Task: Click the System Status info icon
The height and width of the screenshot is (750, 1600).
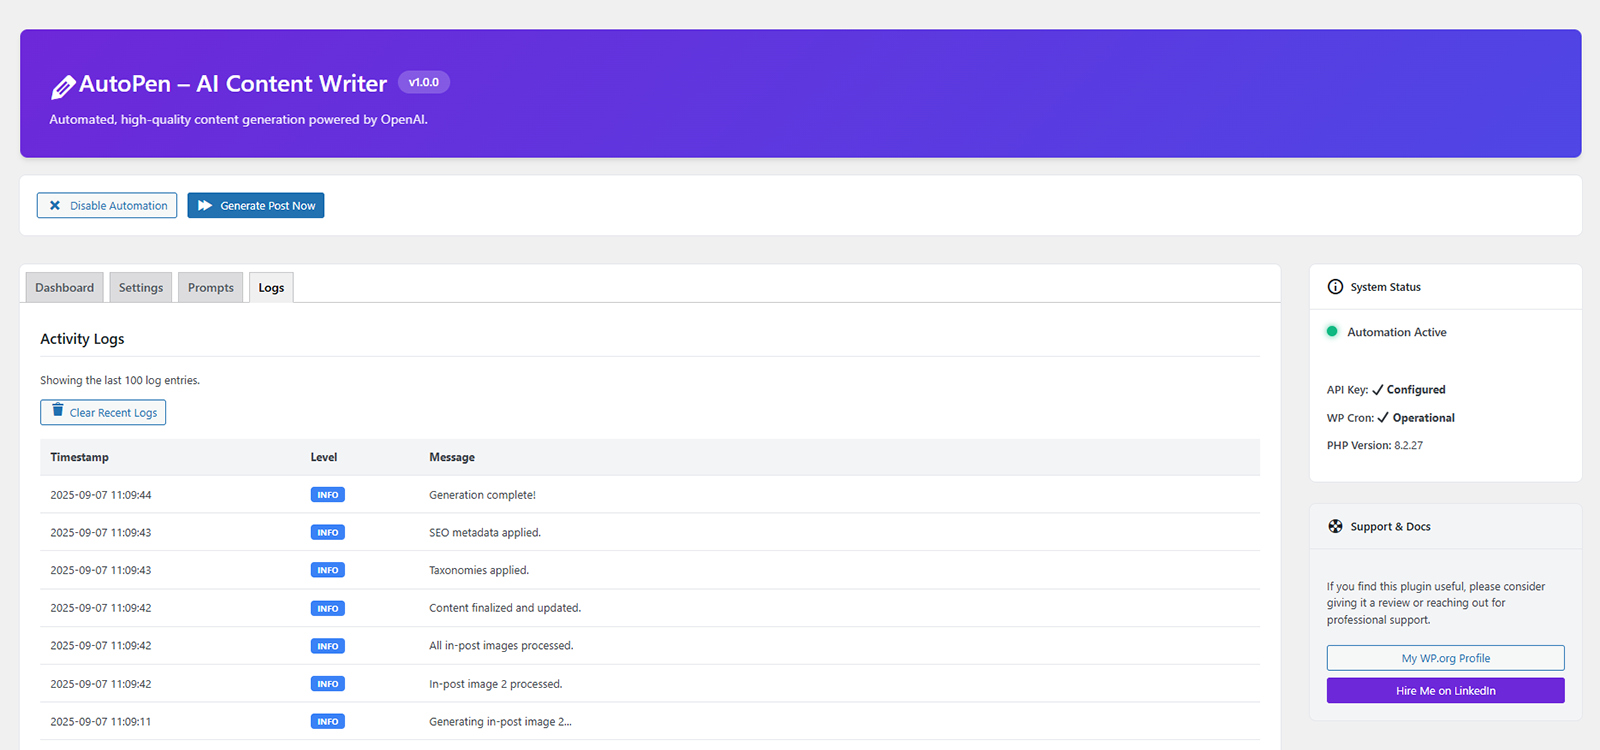Action: point(1335,287)
